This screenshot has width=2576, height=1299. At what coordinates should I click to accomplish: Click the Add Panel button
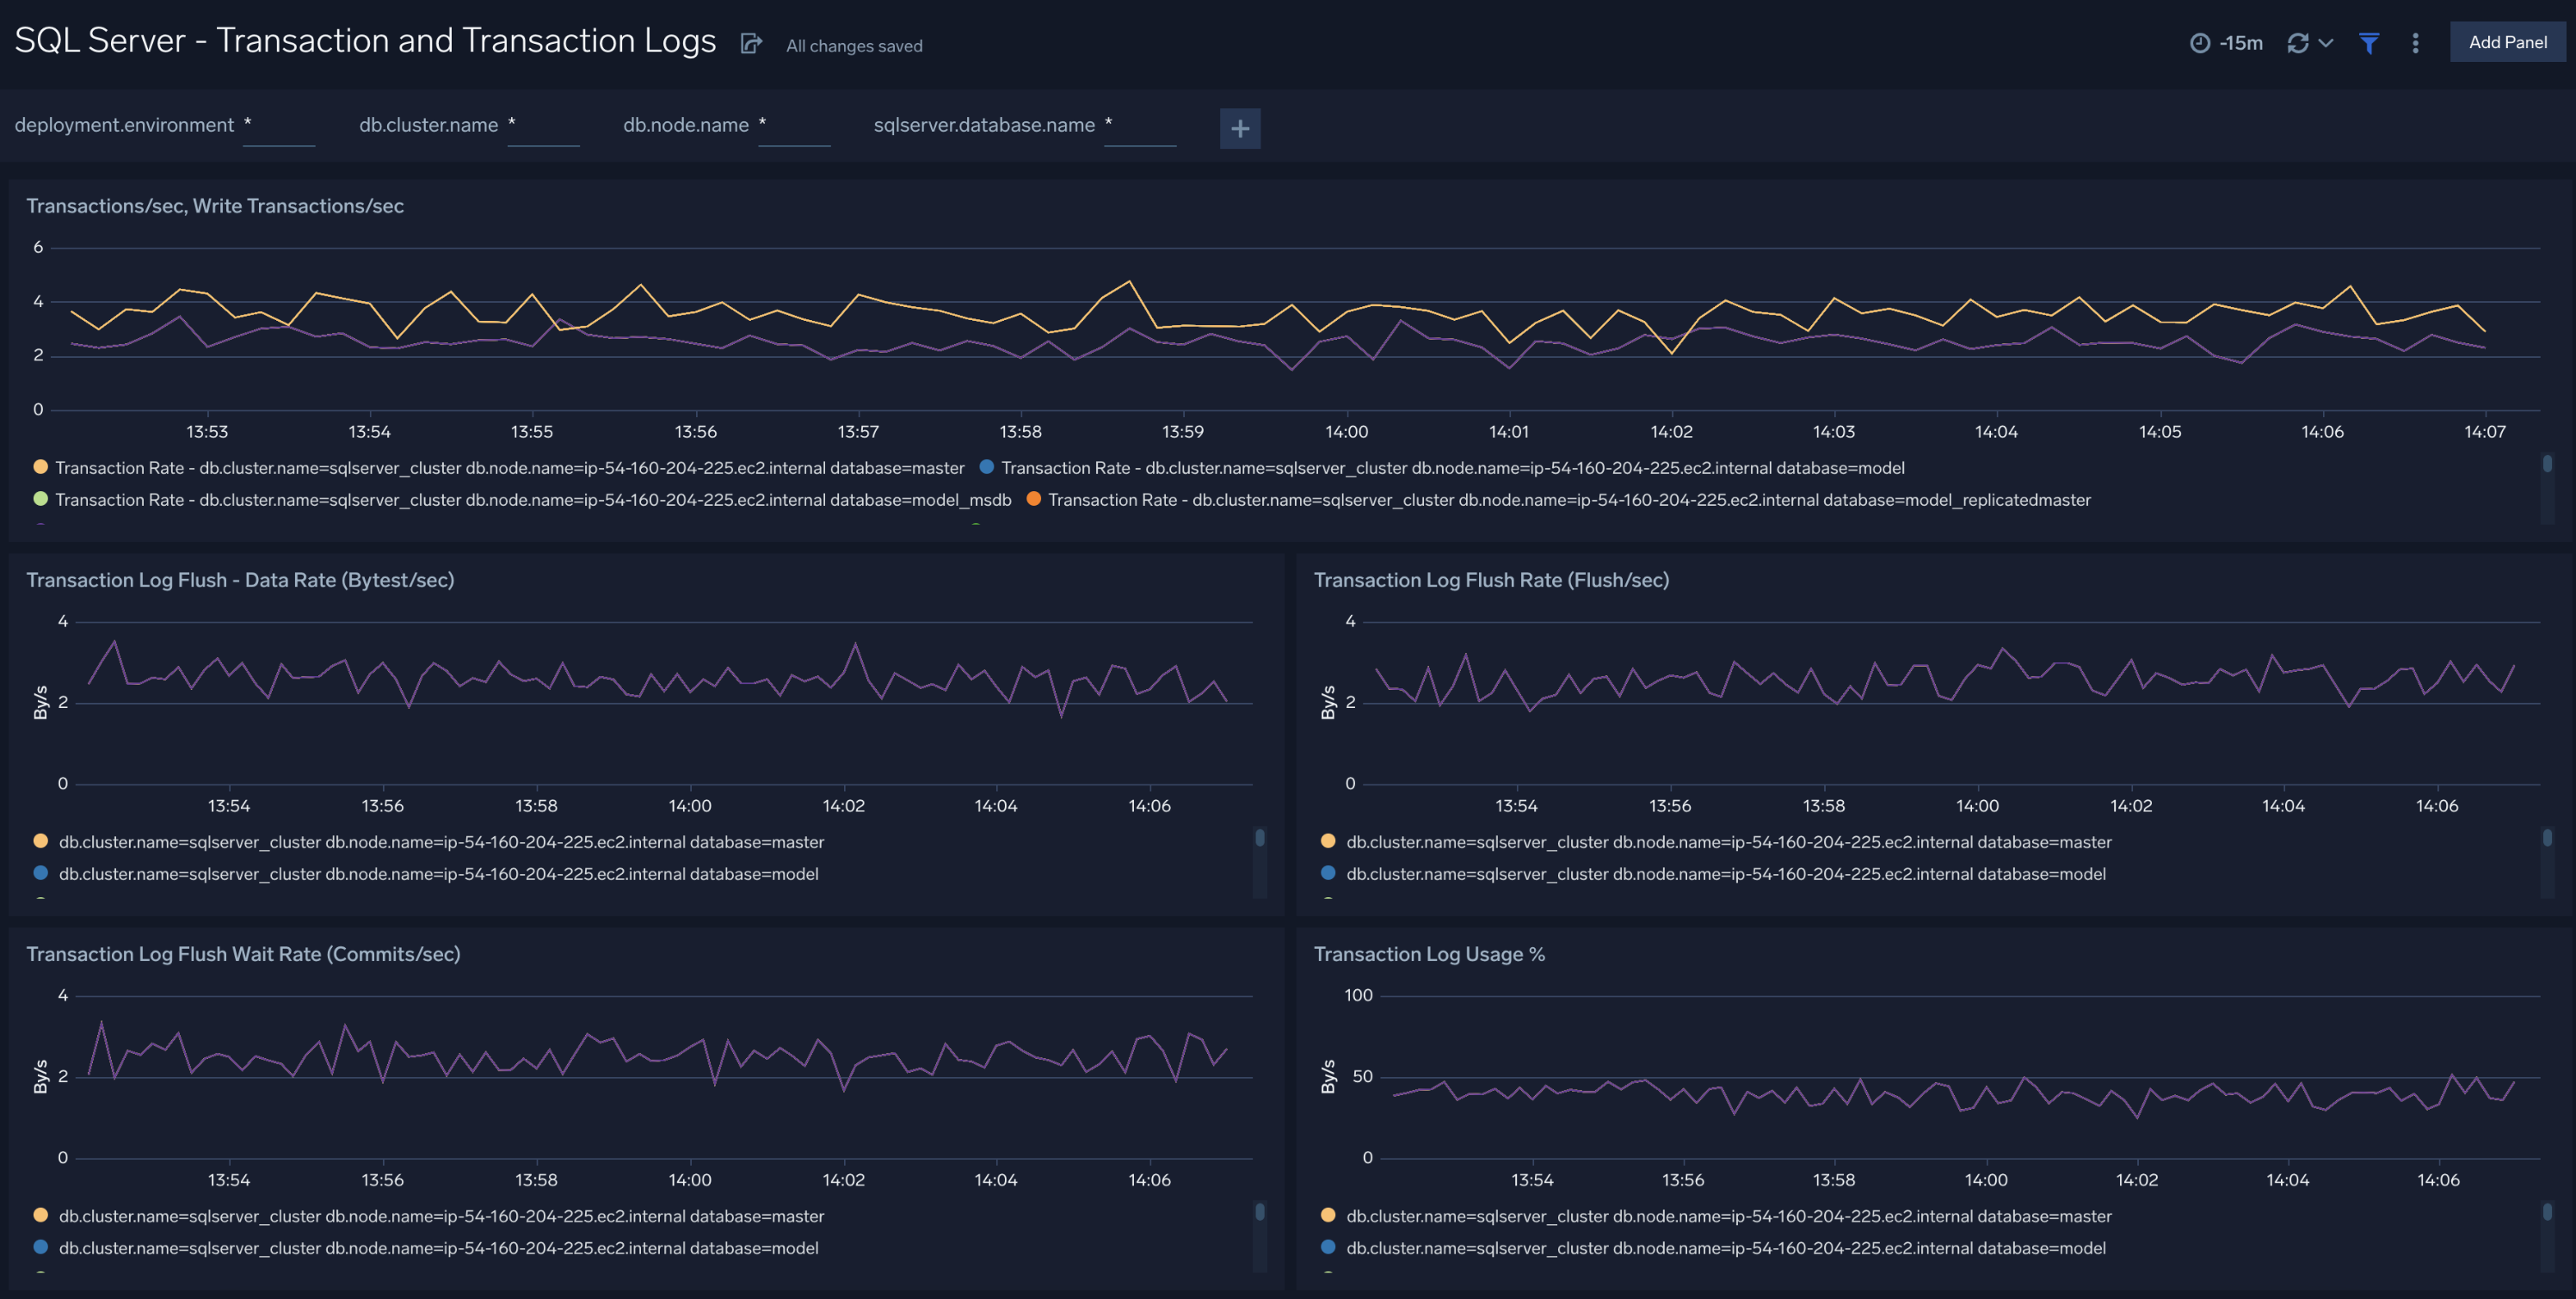[x=2507, y=42]
